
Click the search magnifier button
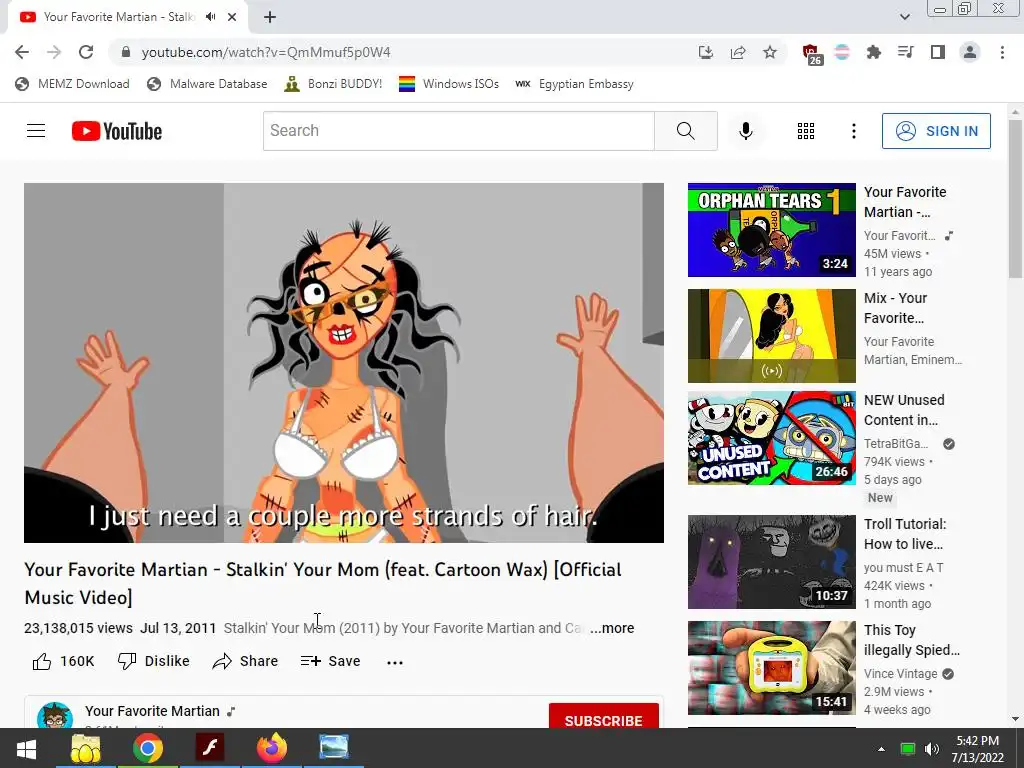[686, 131]
